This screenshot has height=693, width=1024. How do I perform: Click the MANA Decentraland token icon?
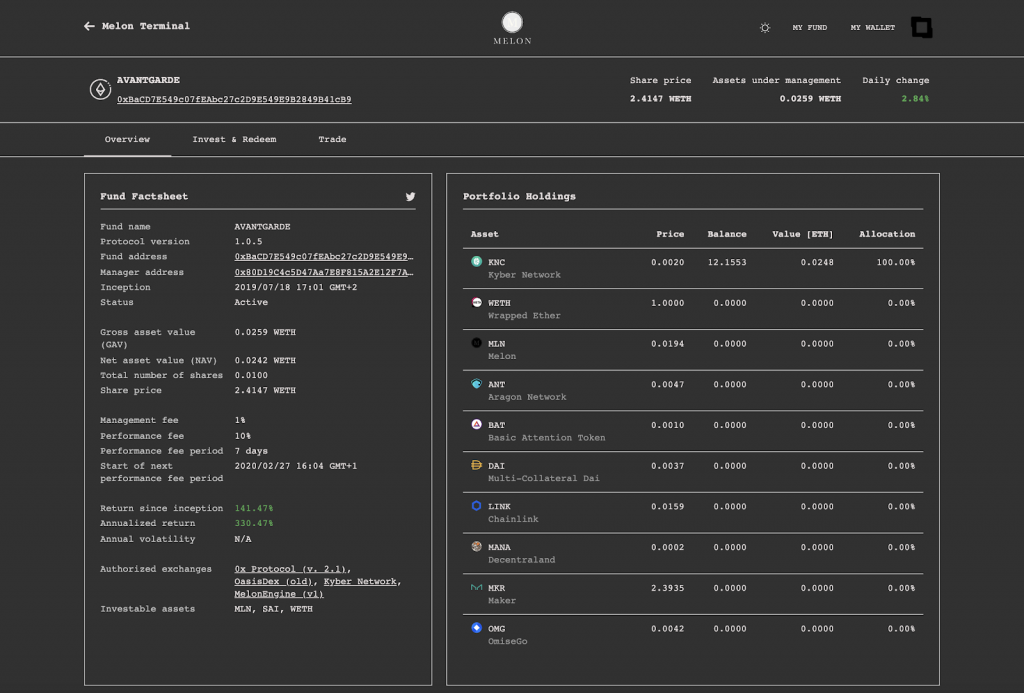tap(477, 547)
